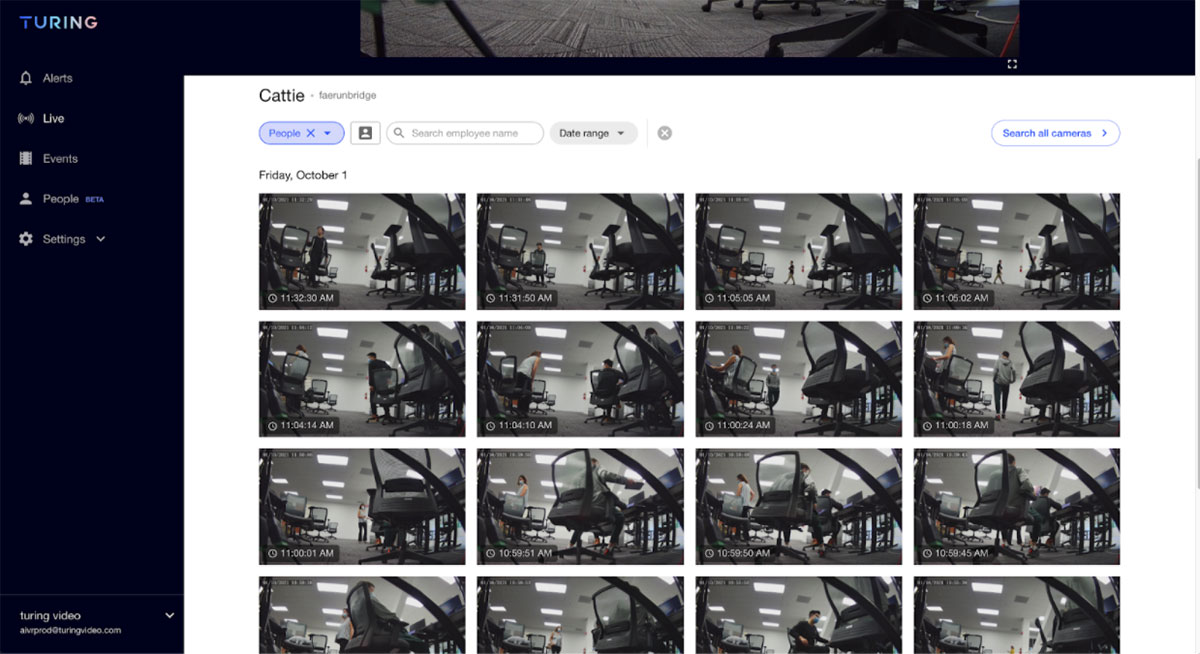
Task: Click Search all cameras button
Action: coord(1055,133)
